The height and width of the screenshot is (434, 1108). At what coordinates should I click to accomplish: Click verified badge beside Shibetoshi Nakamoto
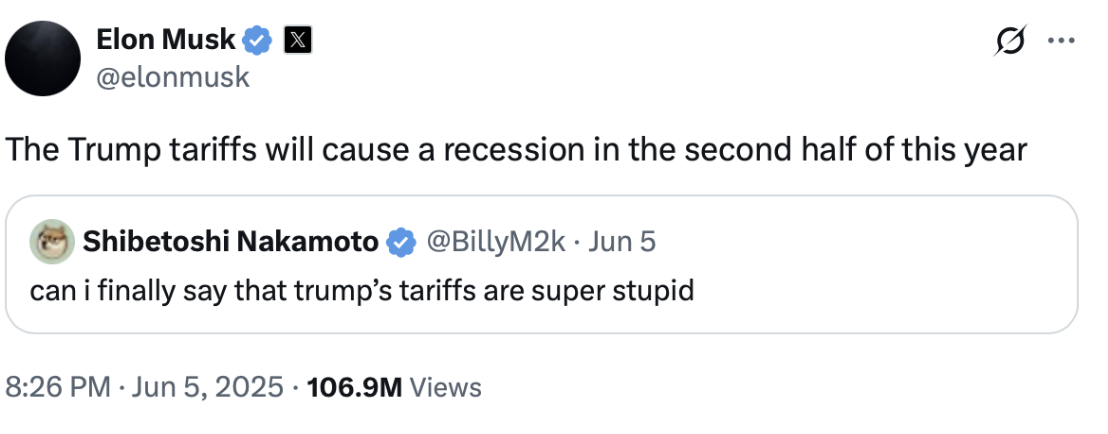(401, 241)
